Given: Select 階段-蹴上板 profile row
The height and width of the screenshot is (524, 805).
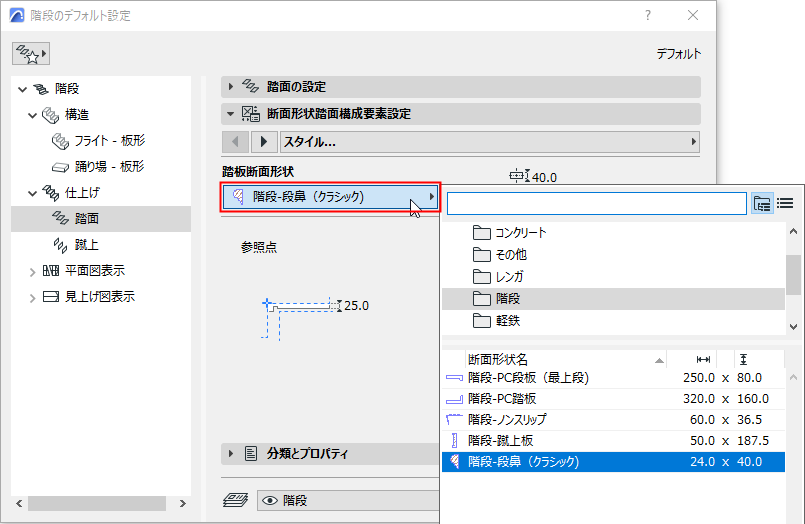Looking at the screenshot, I should coord(614,441).
